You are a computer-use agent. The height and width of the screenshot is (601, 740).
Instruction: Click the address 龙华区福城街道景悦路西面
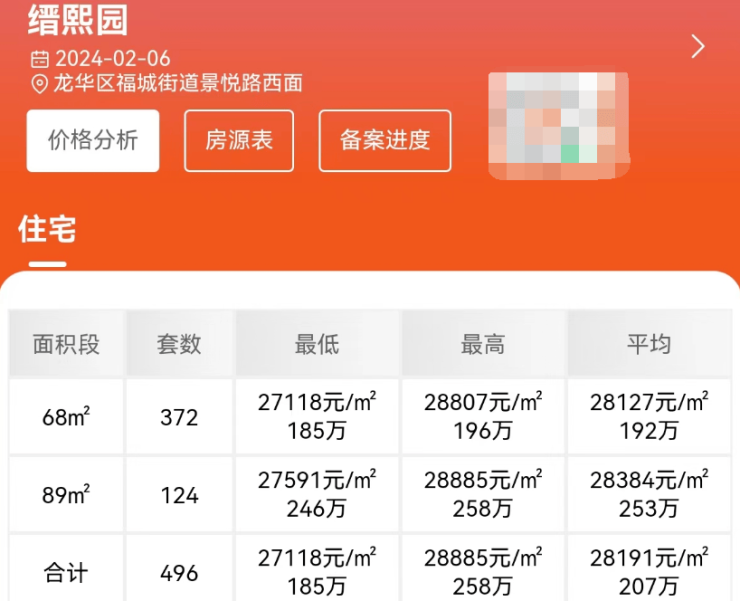tap(178, 84)
